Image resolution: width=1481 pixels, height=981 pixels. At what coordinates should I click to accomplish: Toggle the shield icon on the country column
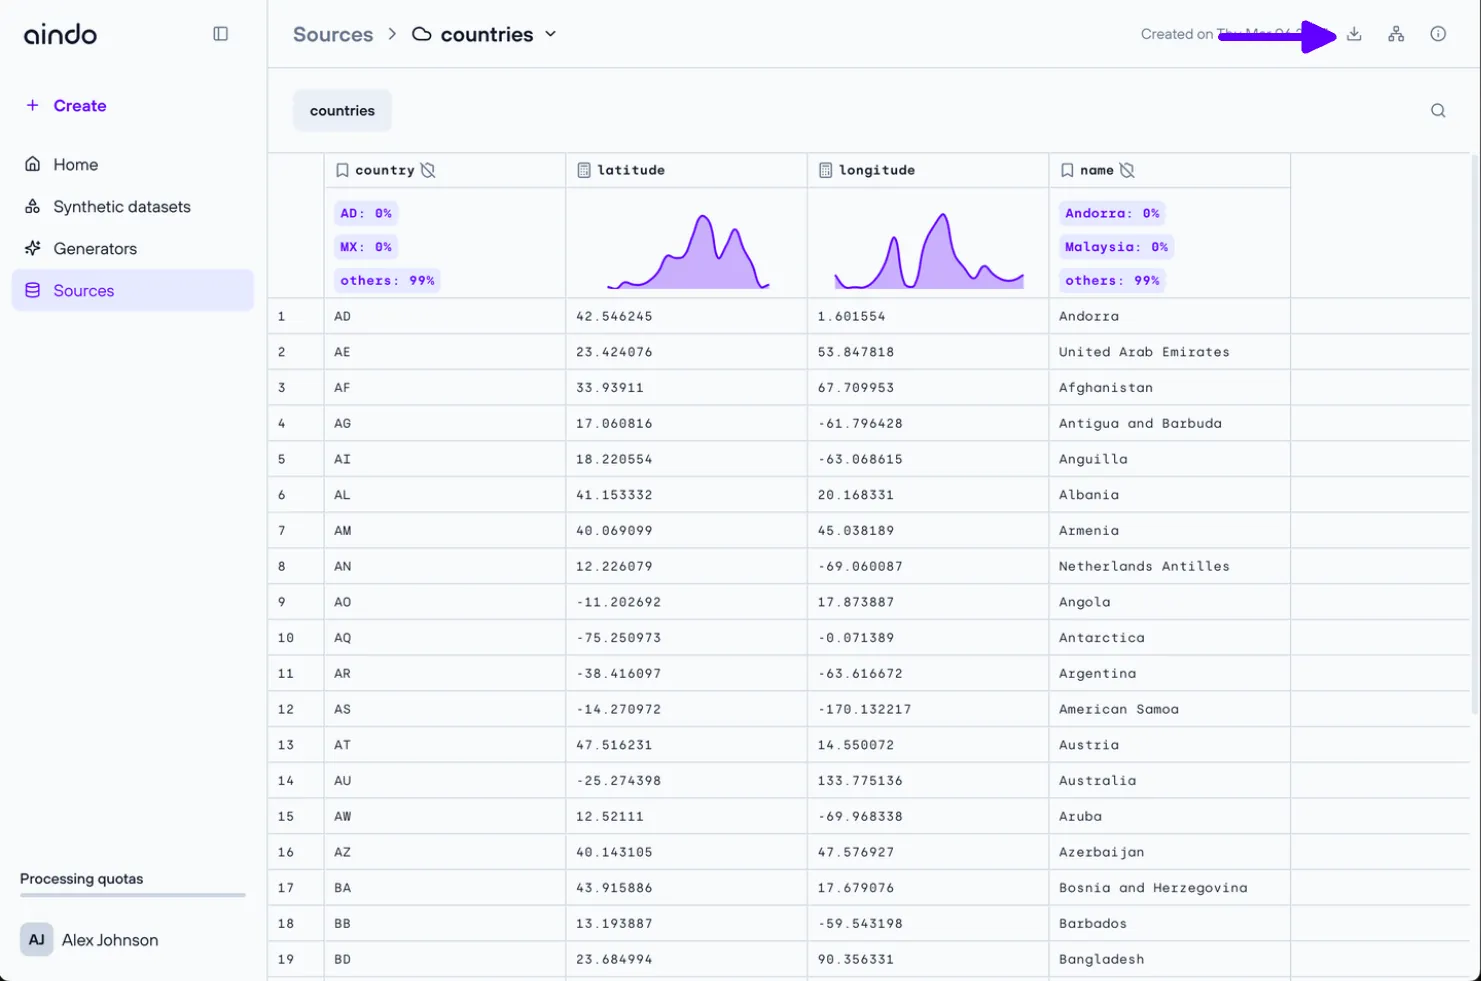coord(428,170)
